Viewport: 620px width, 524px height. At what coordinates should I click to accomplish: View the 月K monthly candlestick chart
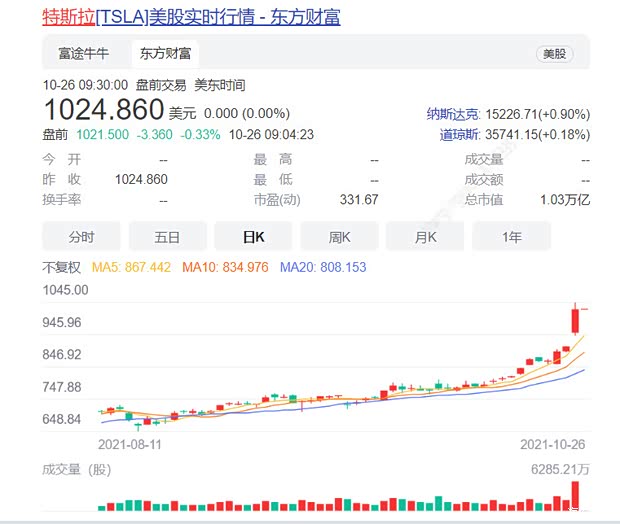pyautogui.click(x=425, y=237)
